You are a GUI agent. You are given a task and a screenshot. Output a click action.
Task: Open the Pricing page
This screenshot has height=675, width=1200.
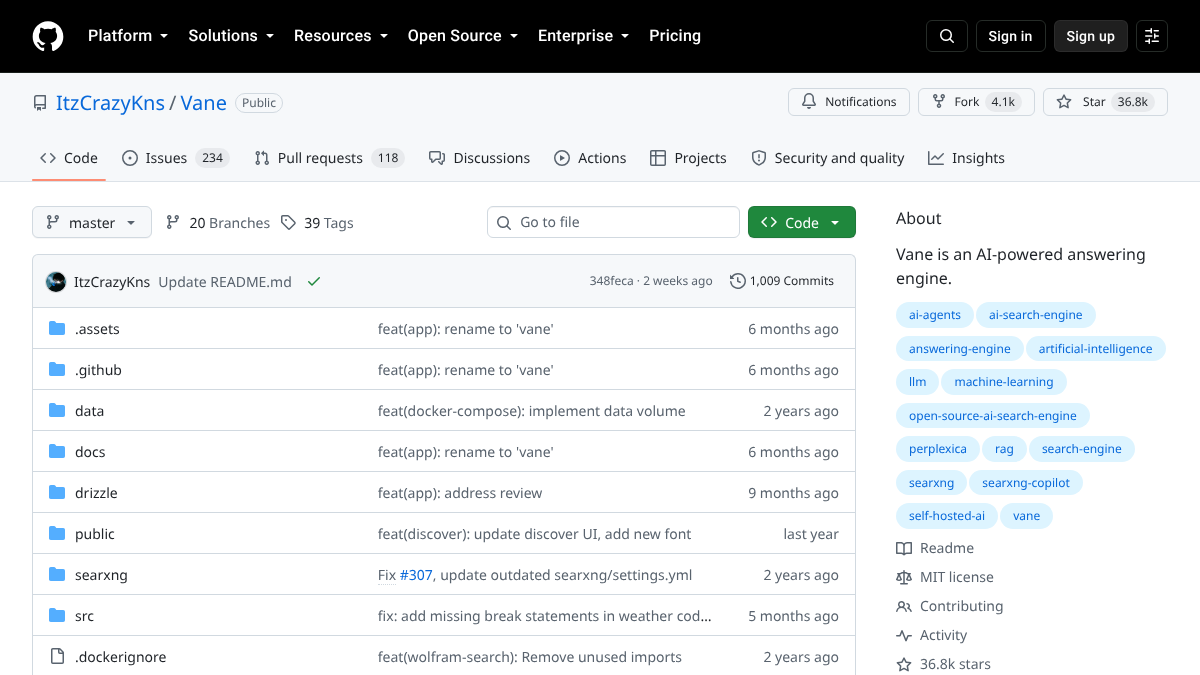click(x=675, y=36)
